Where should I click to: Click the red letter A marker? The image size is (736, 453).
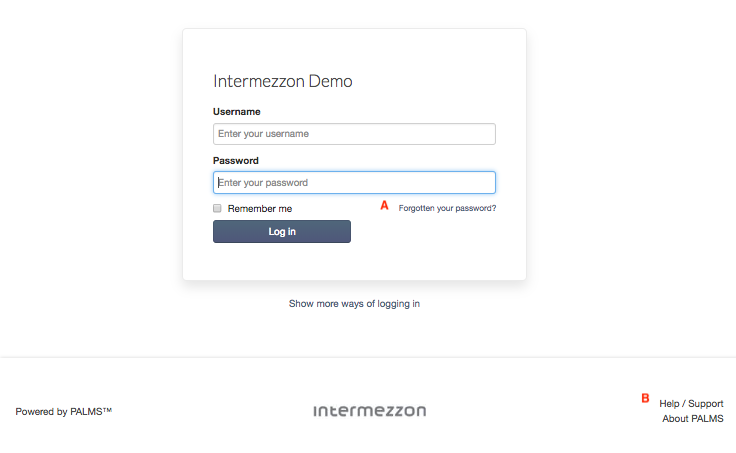click(384, 206)
